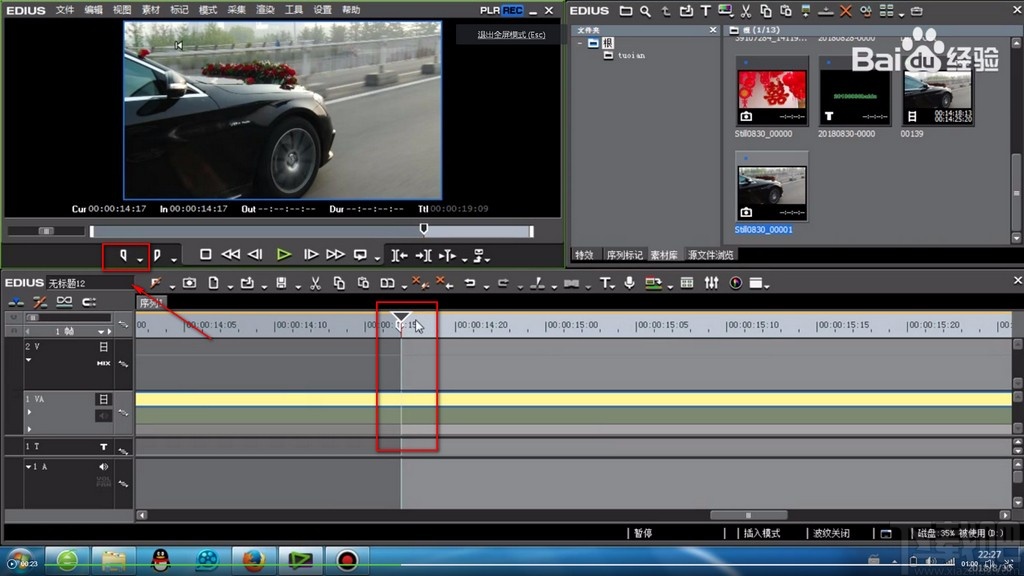Viewport: 1024px width, 576px height.
Task: Toggle the video channel icon on 1 VA track
Action: 103,399
